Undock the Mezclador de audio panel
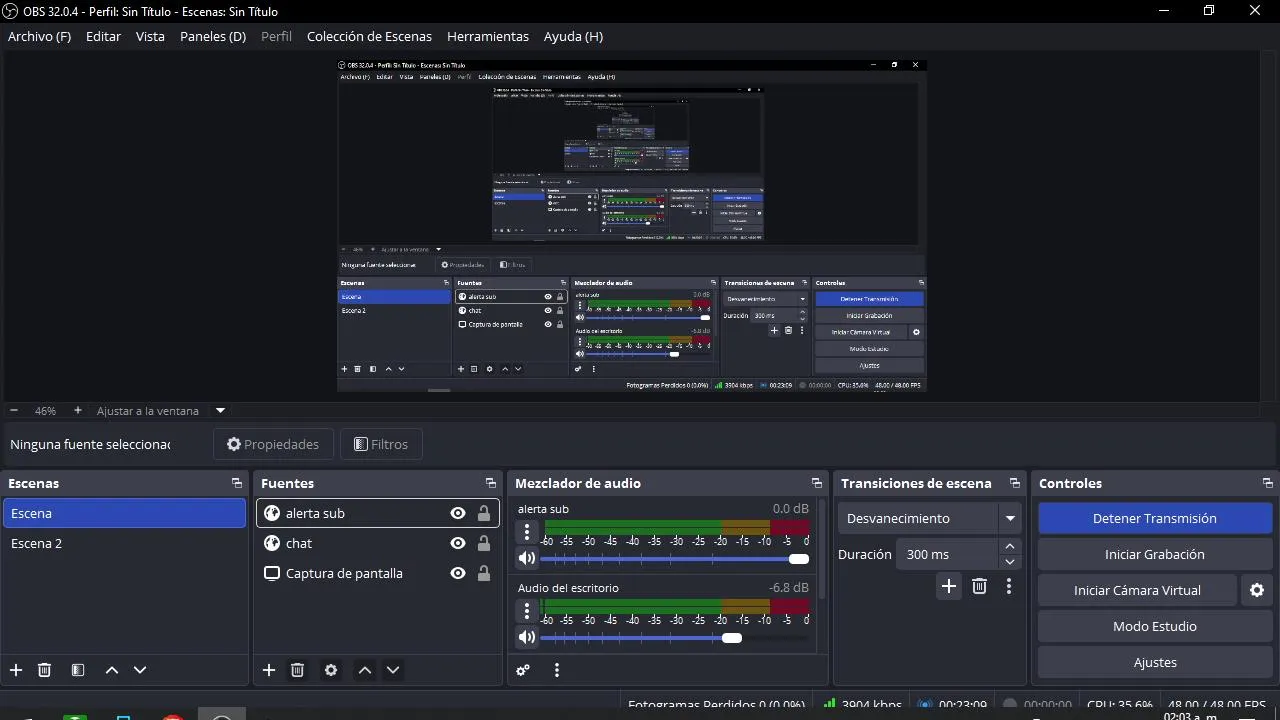Screen dimensions: 1280x720 (x=817, y=483)
